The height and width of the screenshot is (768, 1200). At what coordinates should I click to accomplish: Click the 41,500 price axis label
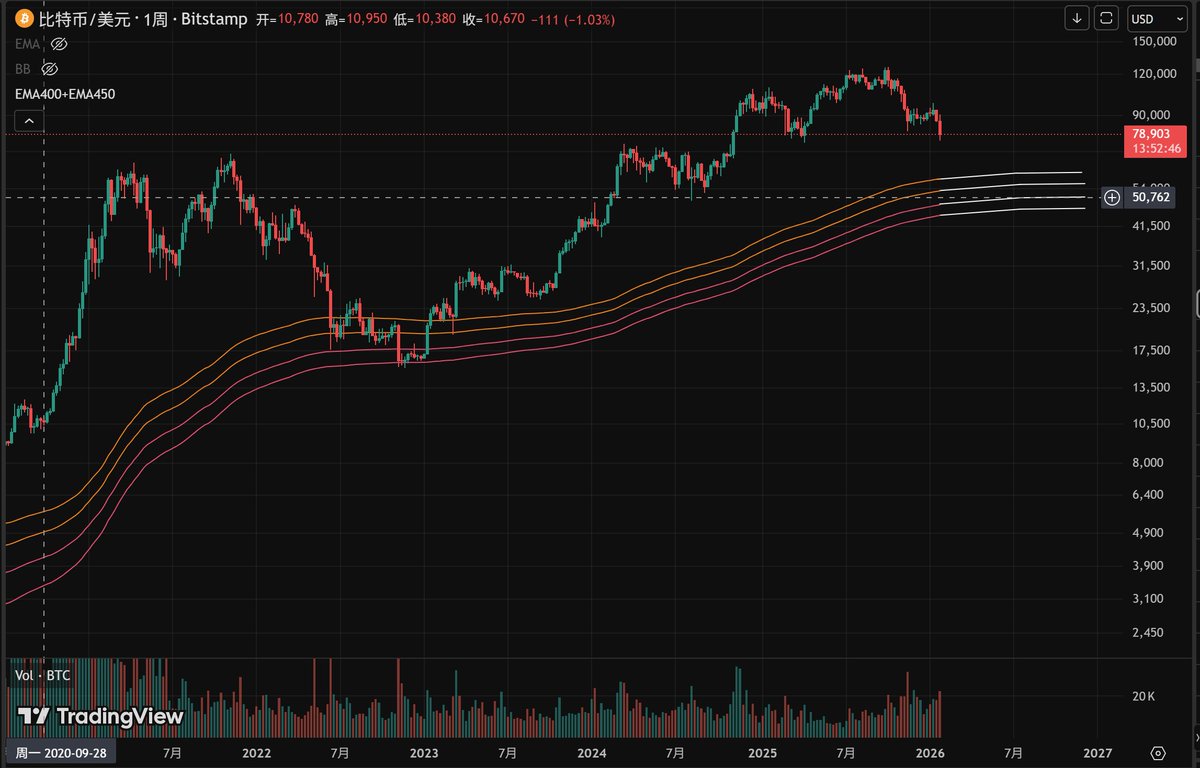click(x=1150, y=227)
